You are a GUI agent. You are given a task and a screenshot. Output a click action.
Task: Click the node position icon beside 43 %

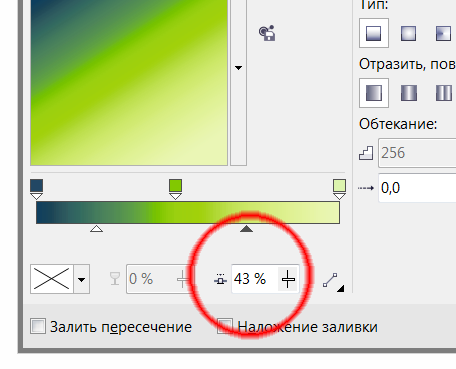click(x=220, y=279)
